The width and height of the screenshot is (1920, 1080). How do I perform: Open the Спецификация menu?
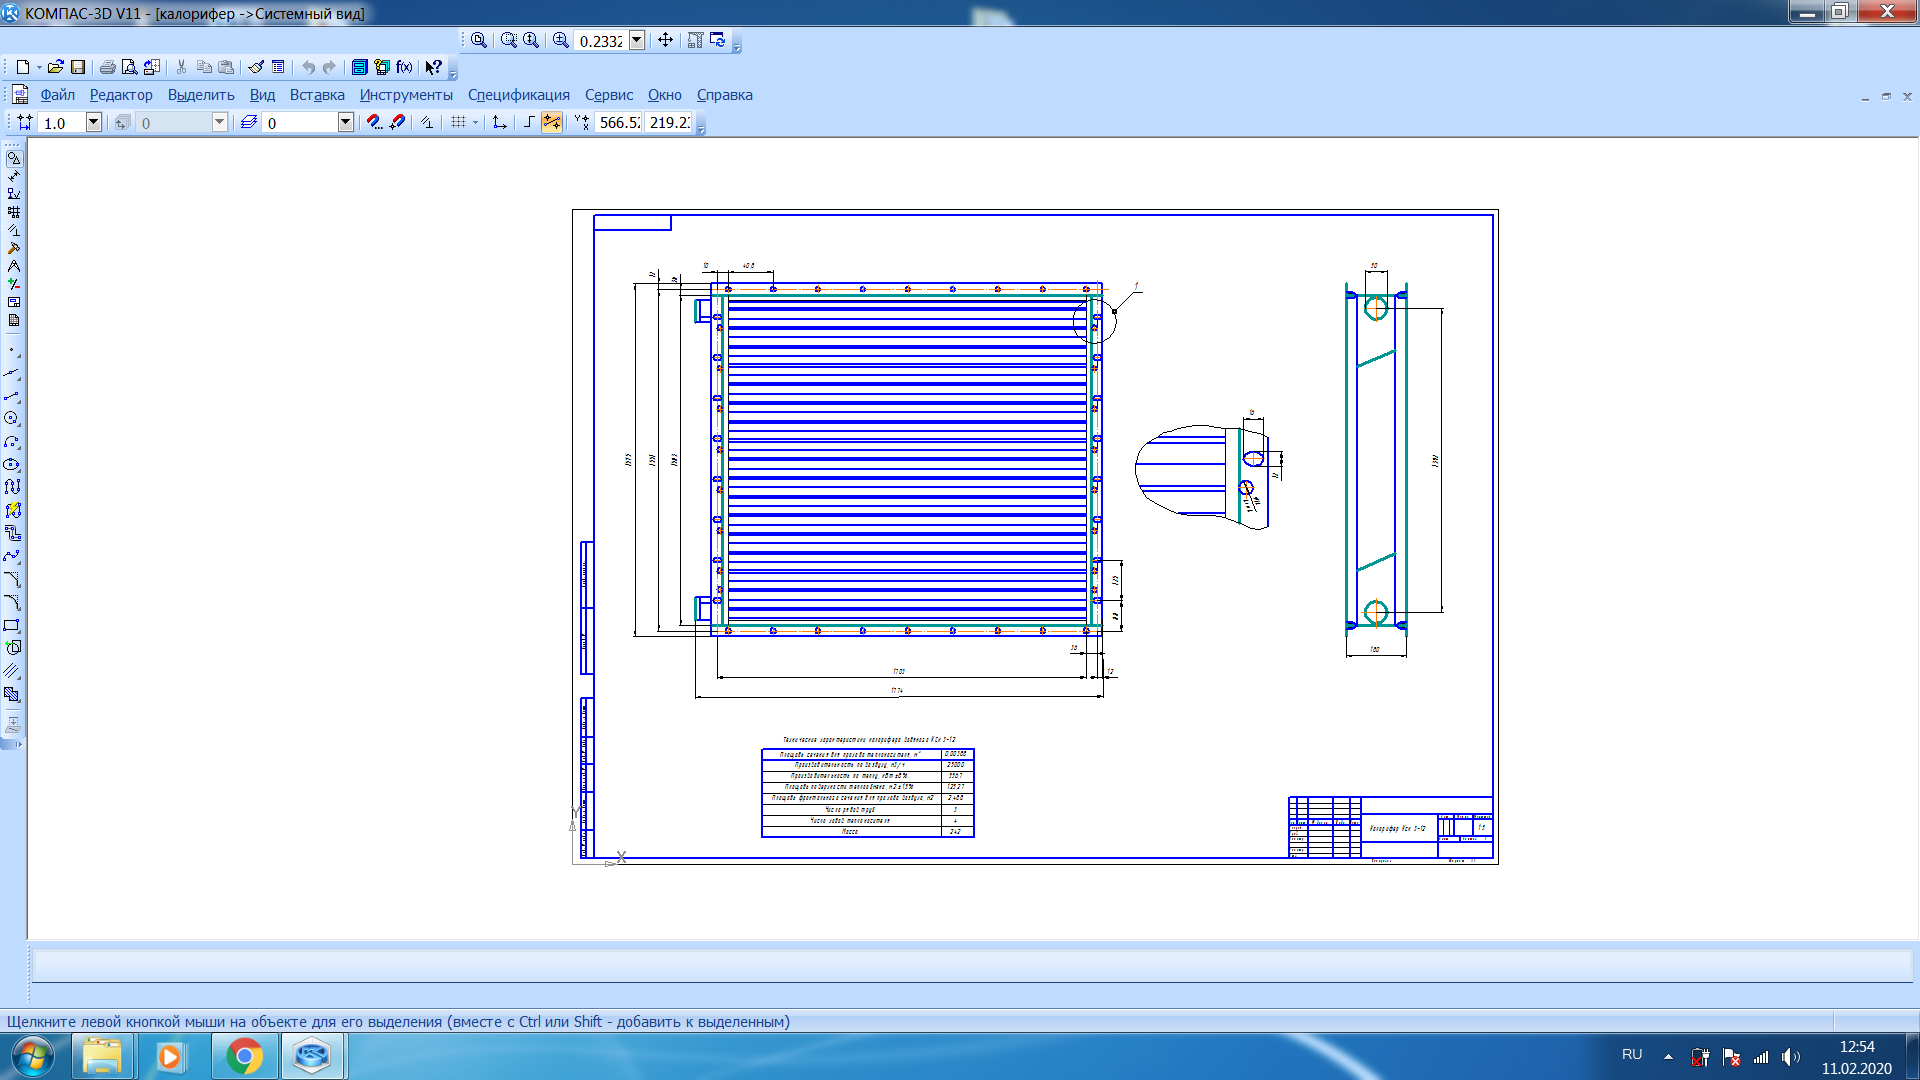point(518,95)
